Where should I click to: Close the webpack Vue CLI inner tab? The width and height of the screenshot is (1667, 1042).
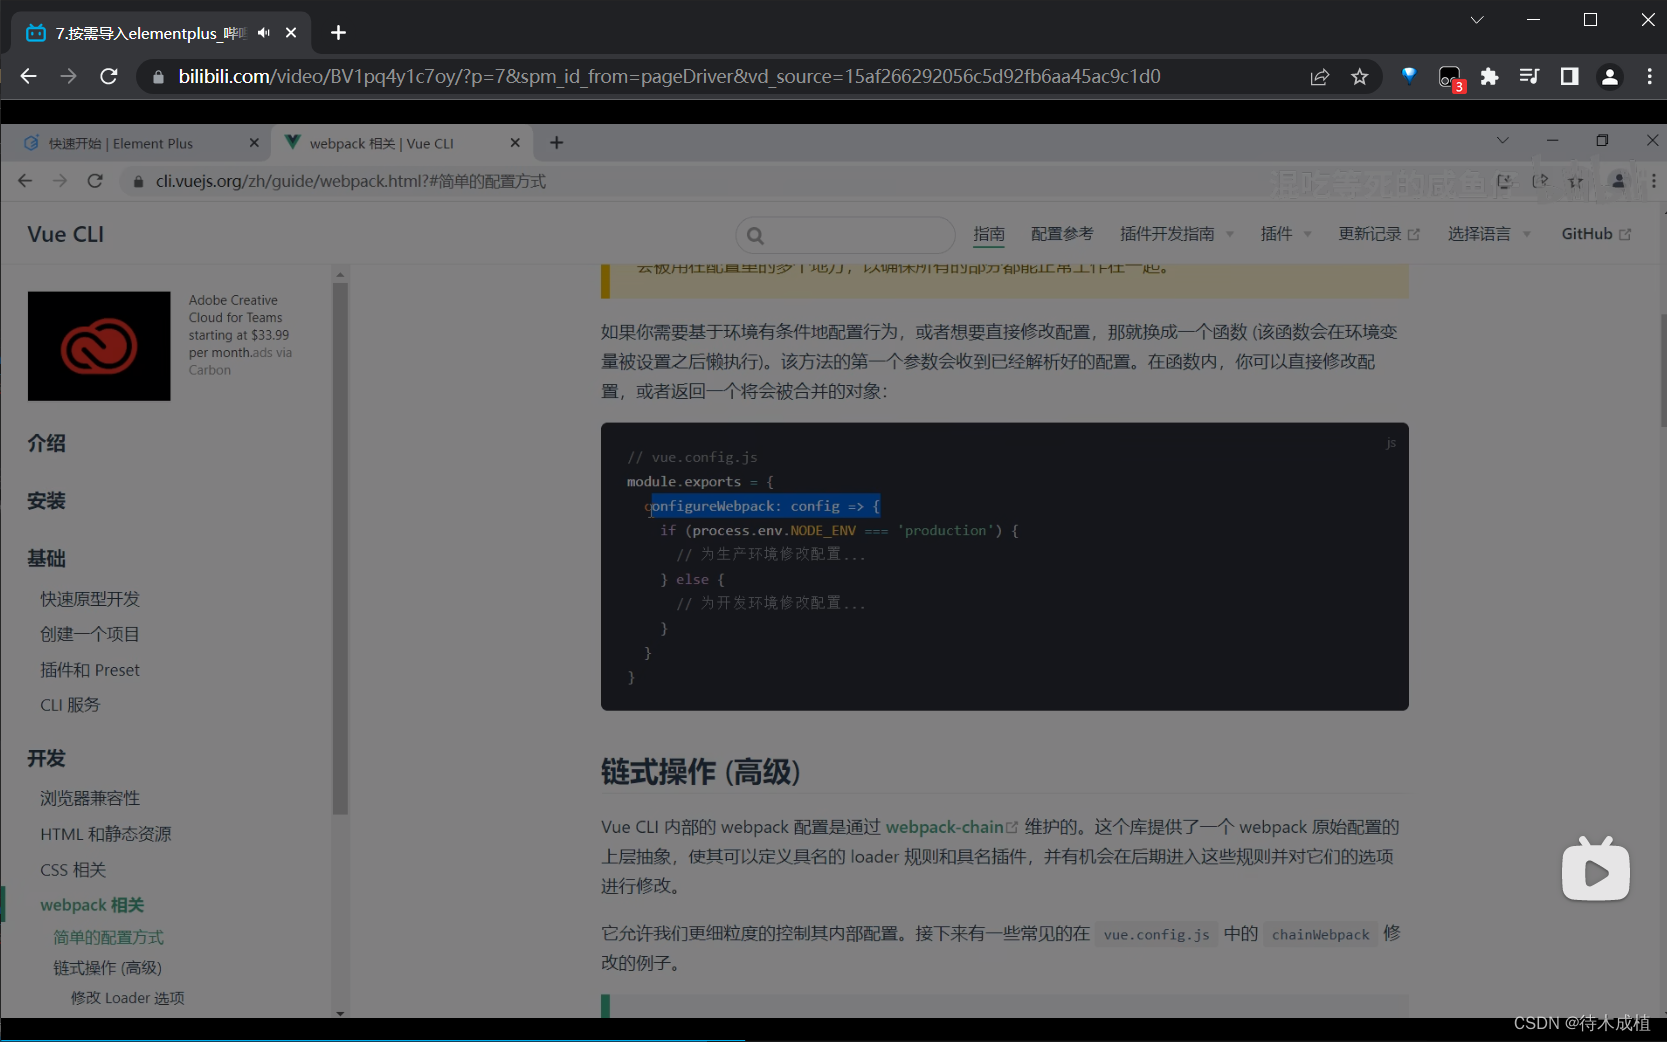pyautogui.click(x=515, y=143)
